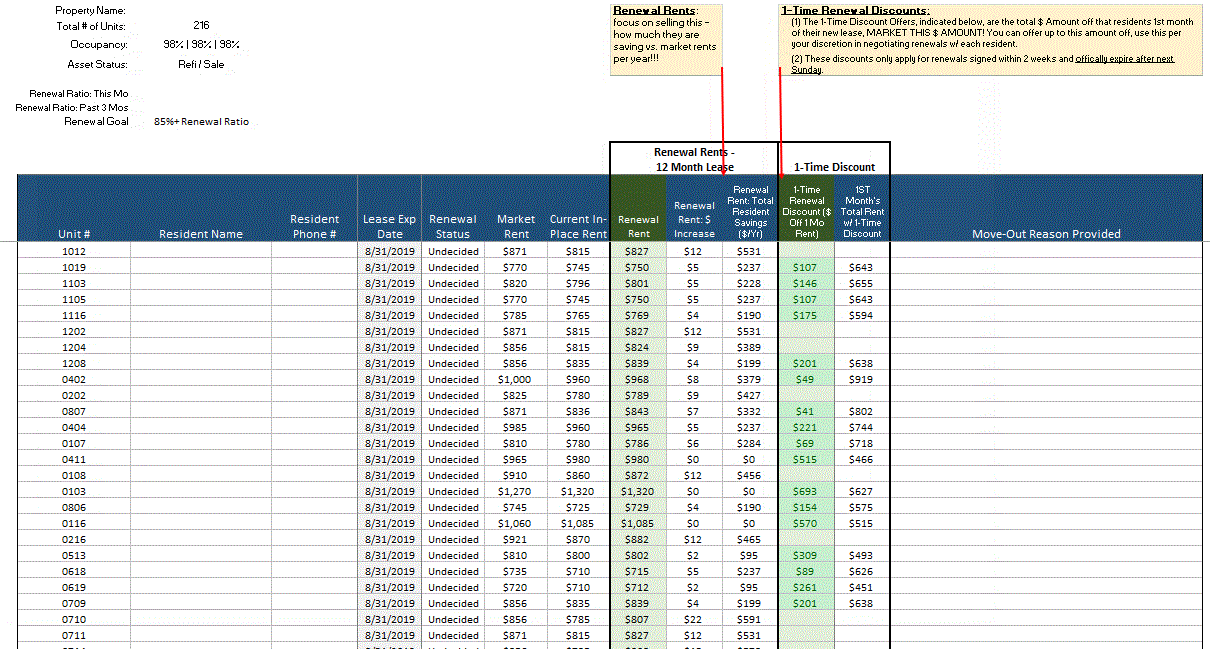The width and height of the screenshot is (1210, 649).
Task: Select the 'Renewal Ratio: Past 3 Mos' label
Action: click(x=72, y=107)
